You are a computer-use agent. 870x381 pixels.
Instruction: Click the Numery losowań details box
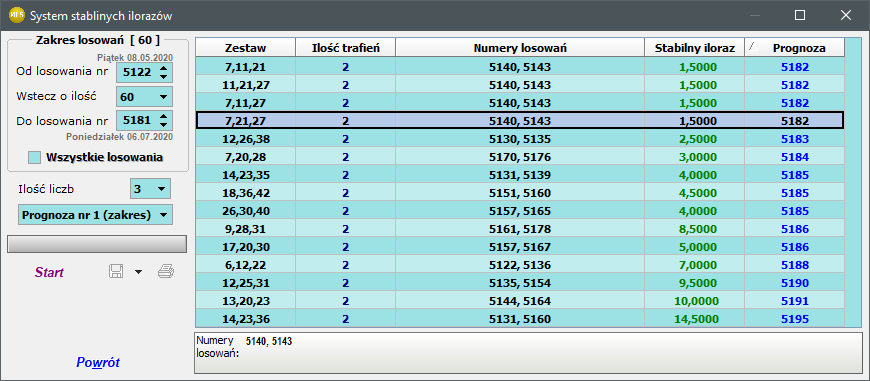528,353
